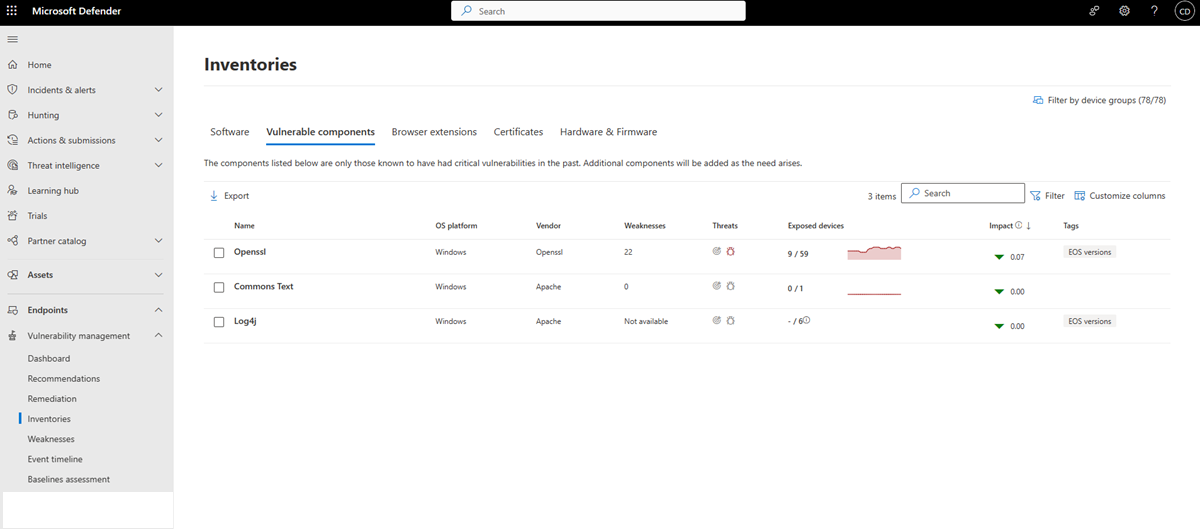Screen dimensions: 1200x529
Task: Expand Hunting chevron
Action: (159, 115)
